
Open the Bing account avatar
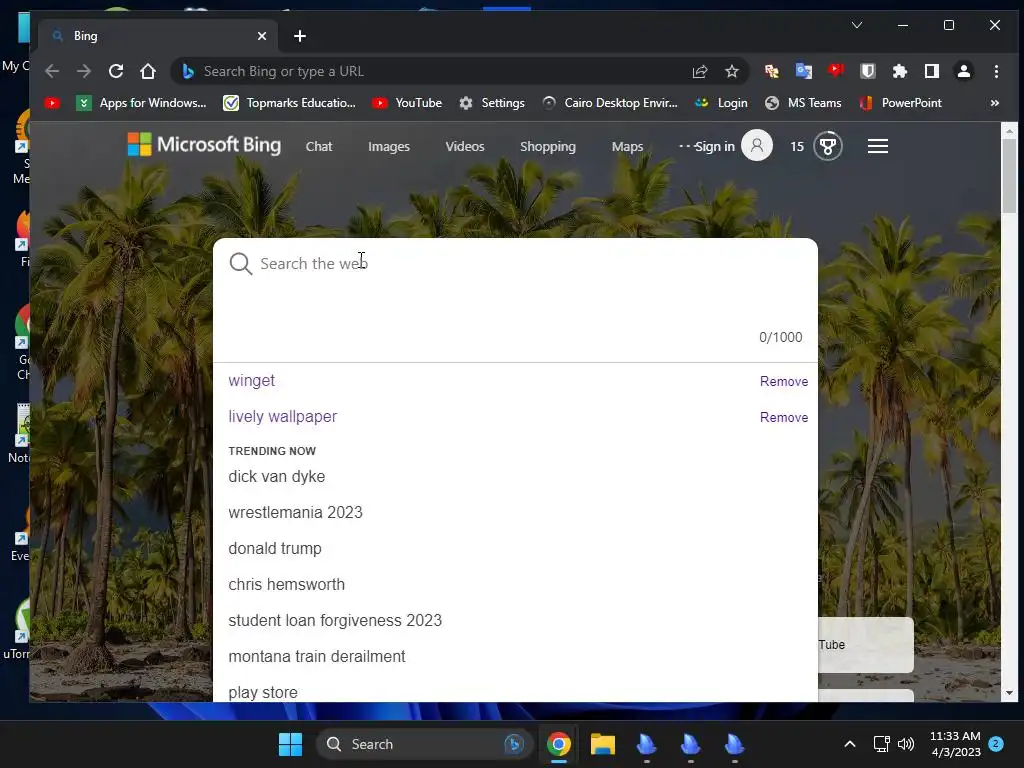click(x=757, y=145)
